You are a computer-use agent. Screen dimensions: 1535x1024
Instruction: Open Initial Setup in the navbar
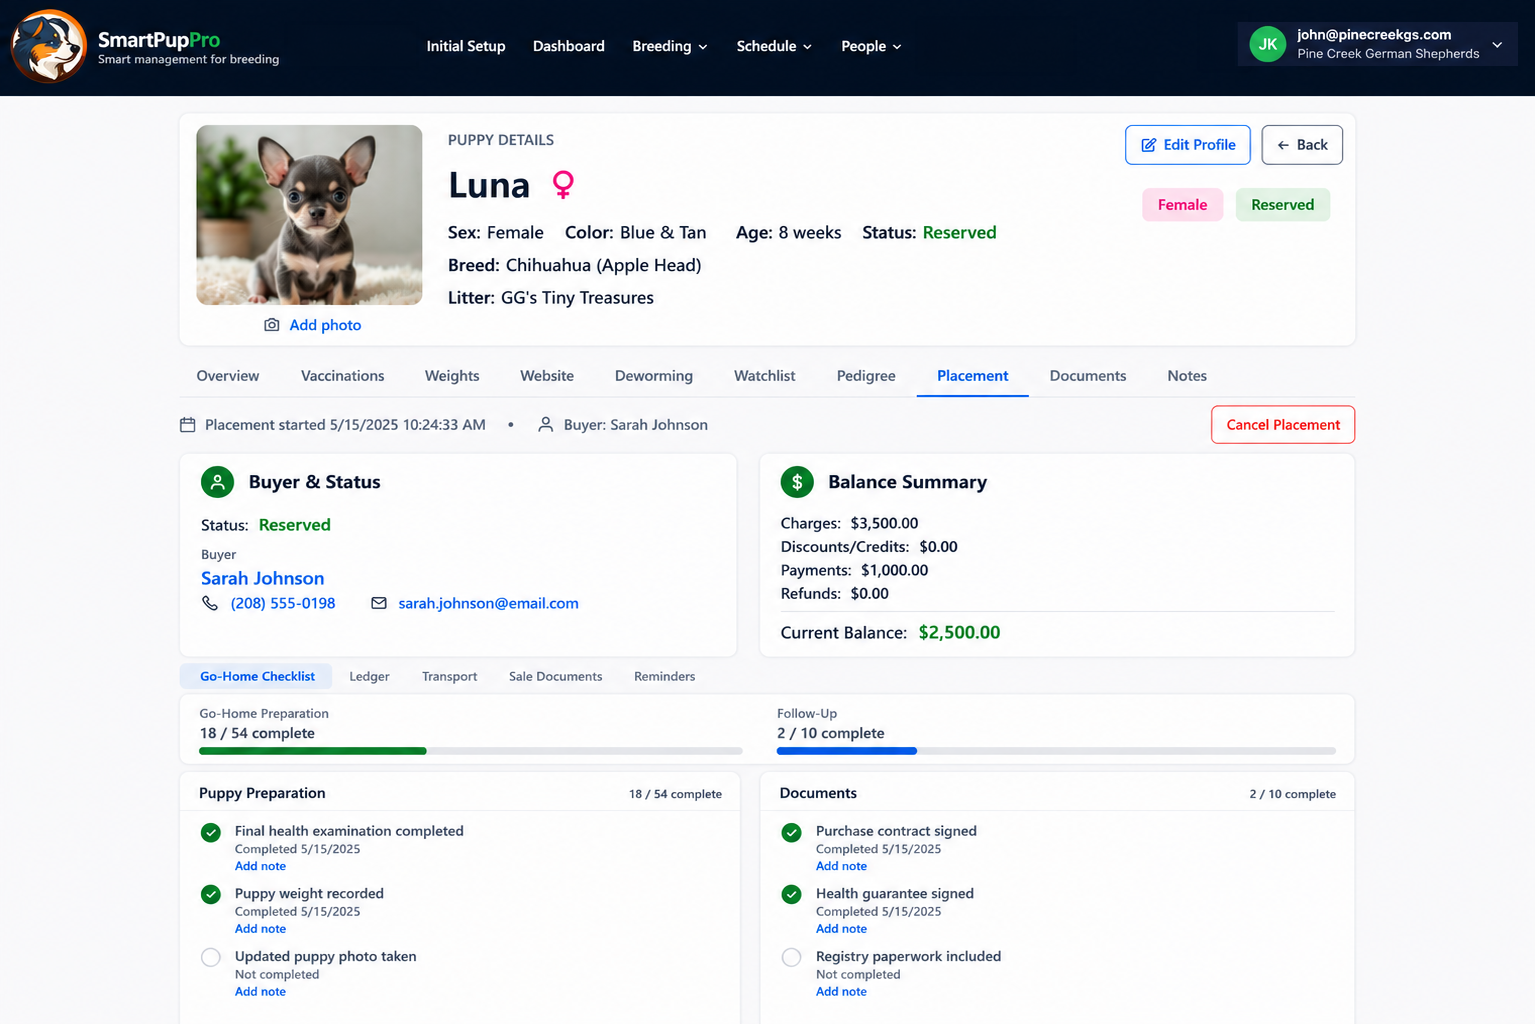click(466, 46)
